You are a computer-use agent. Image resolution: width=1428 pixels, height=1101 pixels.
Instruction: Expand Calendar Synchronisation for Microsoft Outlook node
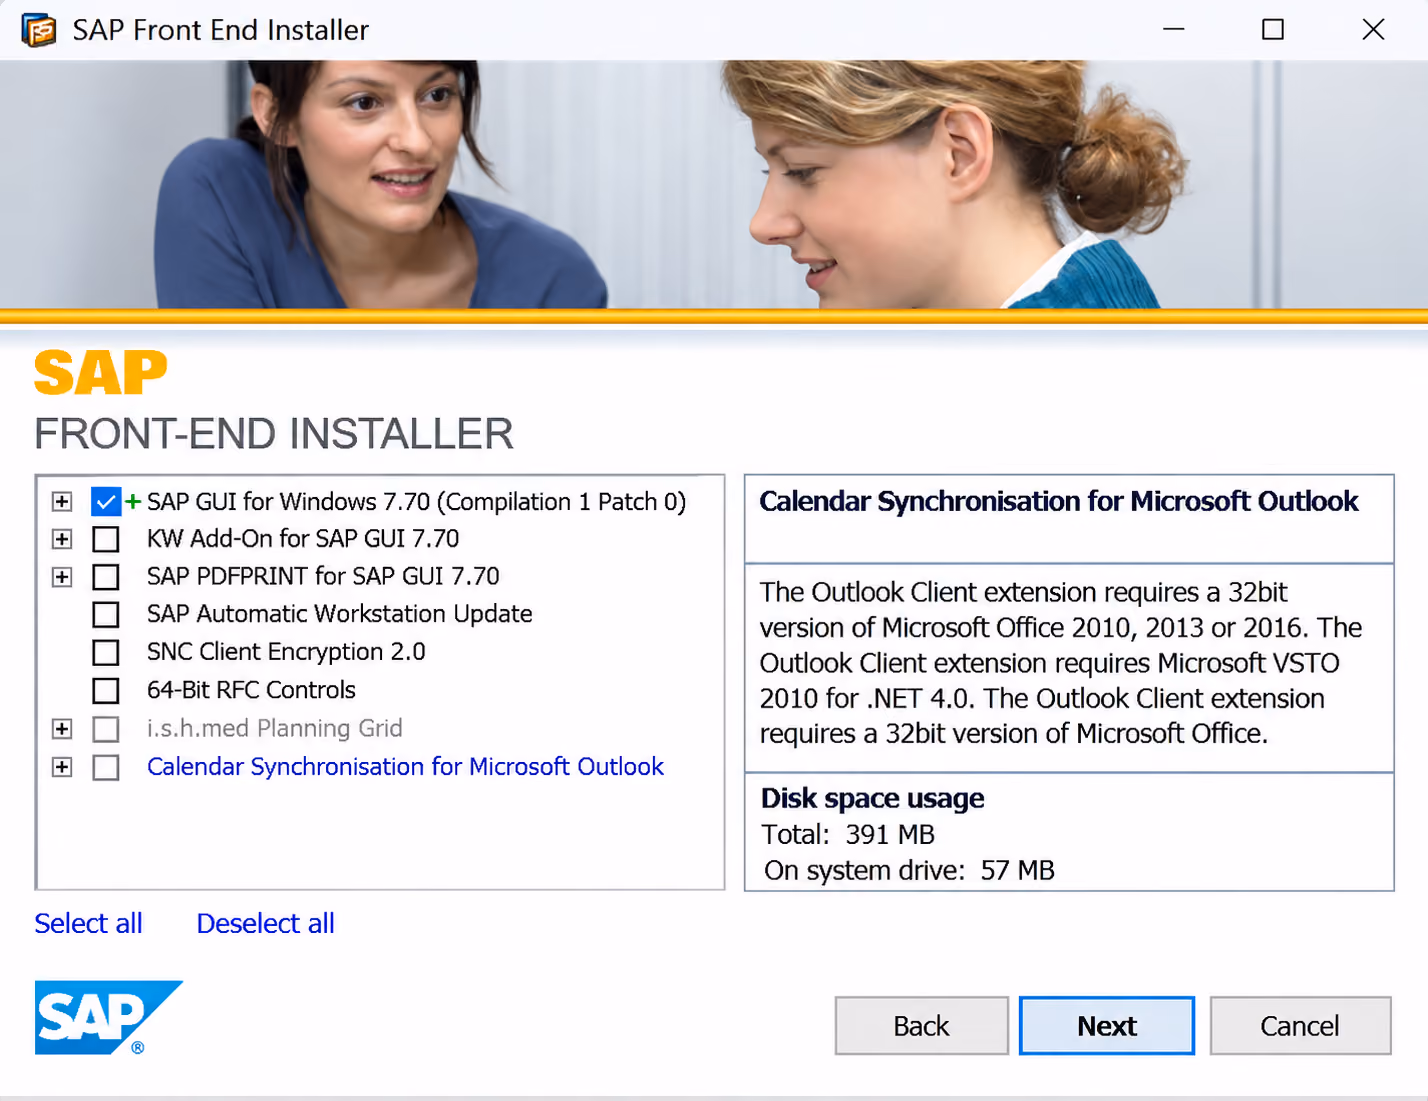coord(62,767)
